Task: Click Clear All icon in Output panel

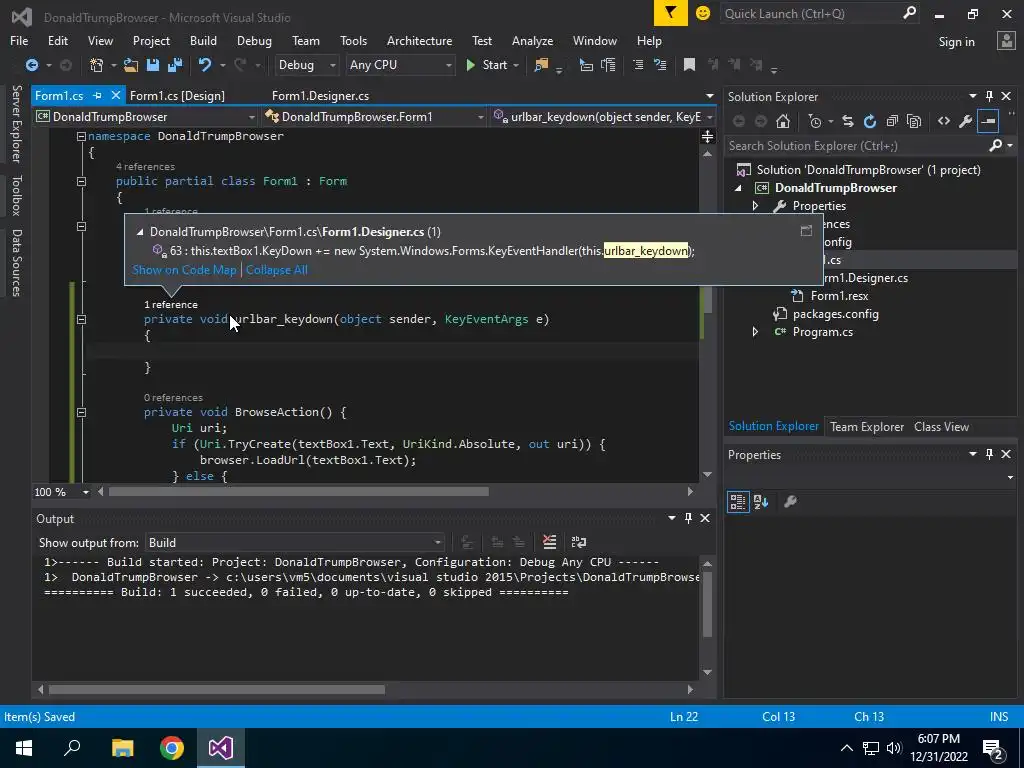Action: pos(549,542)
